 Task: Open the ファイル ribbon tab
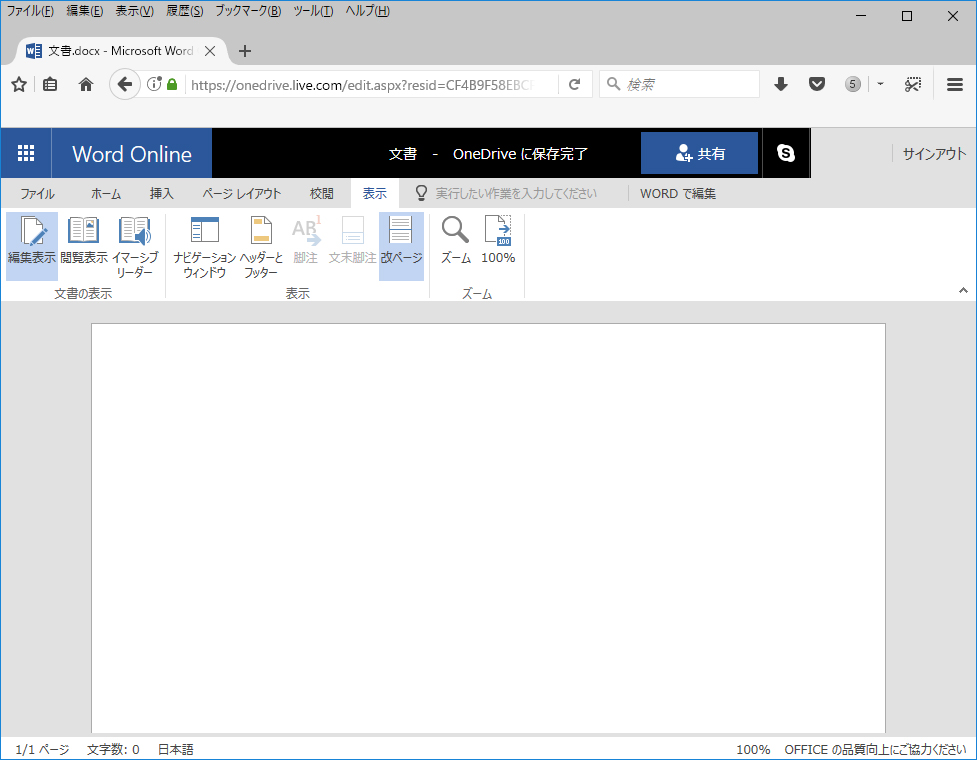(37, 194)
